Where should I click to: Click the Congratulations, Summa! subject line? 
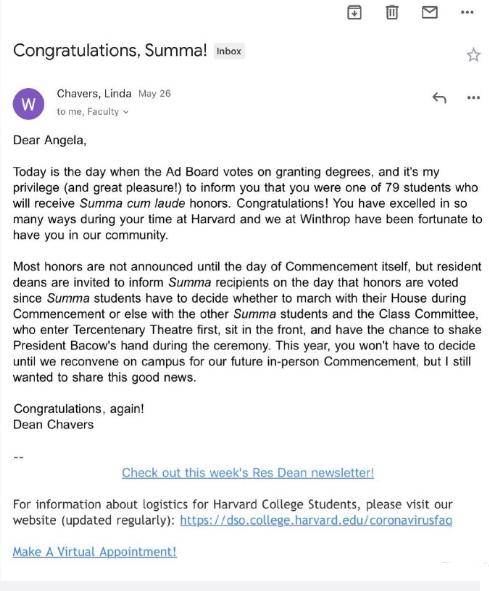coord(110,51)
